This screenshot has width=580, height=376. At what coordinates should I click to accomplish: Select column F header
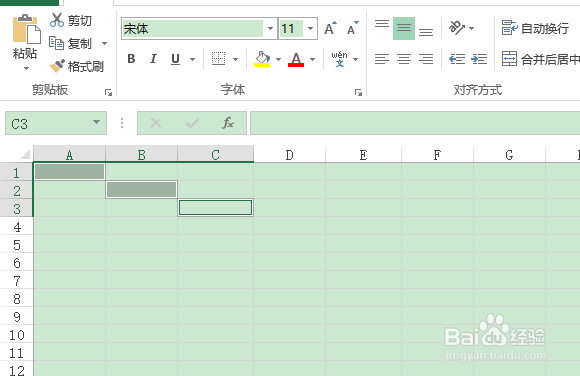[x=437, y=155]
